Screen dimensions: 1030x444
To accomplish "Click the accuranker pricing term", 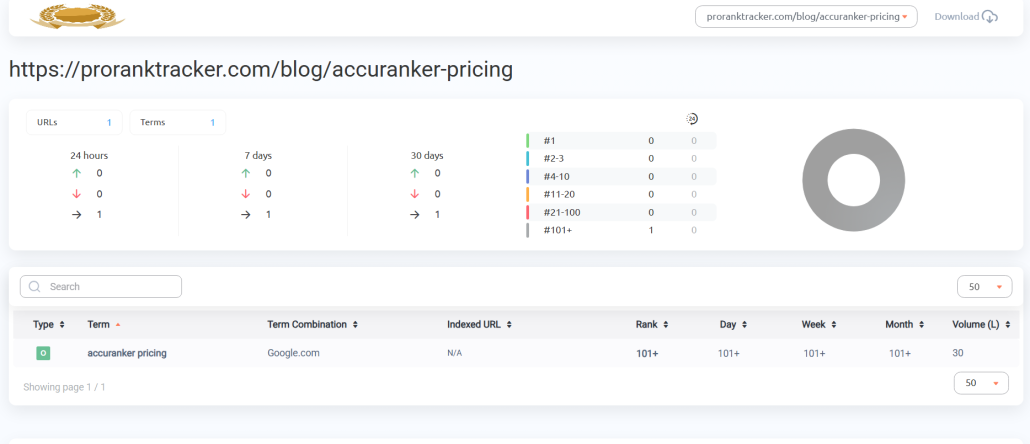I will [x=127, y=353].
